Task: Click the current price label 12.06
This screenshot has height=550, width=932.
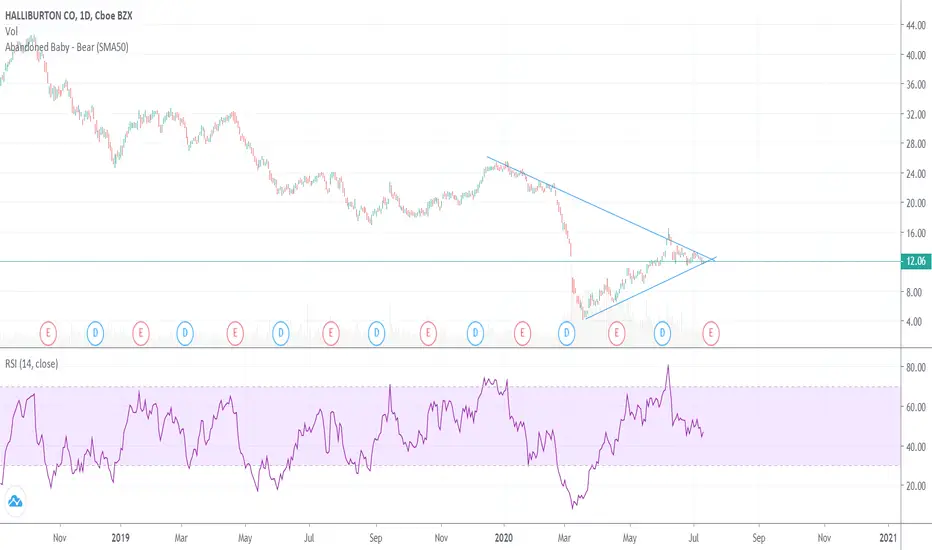Action: pos(915,261)
